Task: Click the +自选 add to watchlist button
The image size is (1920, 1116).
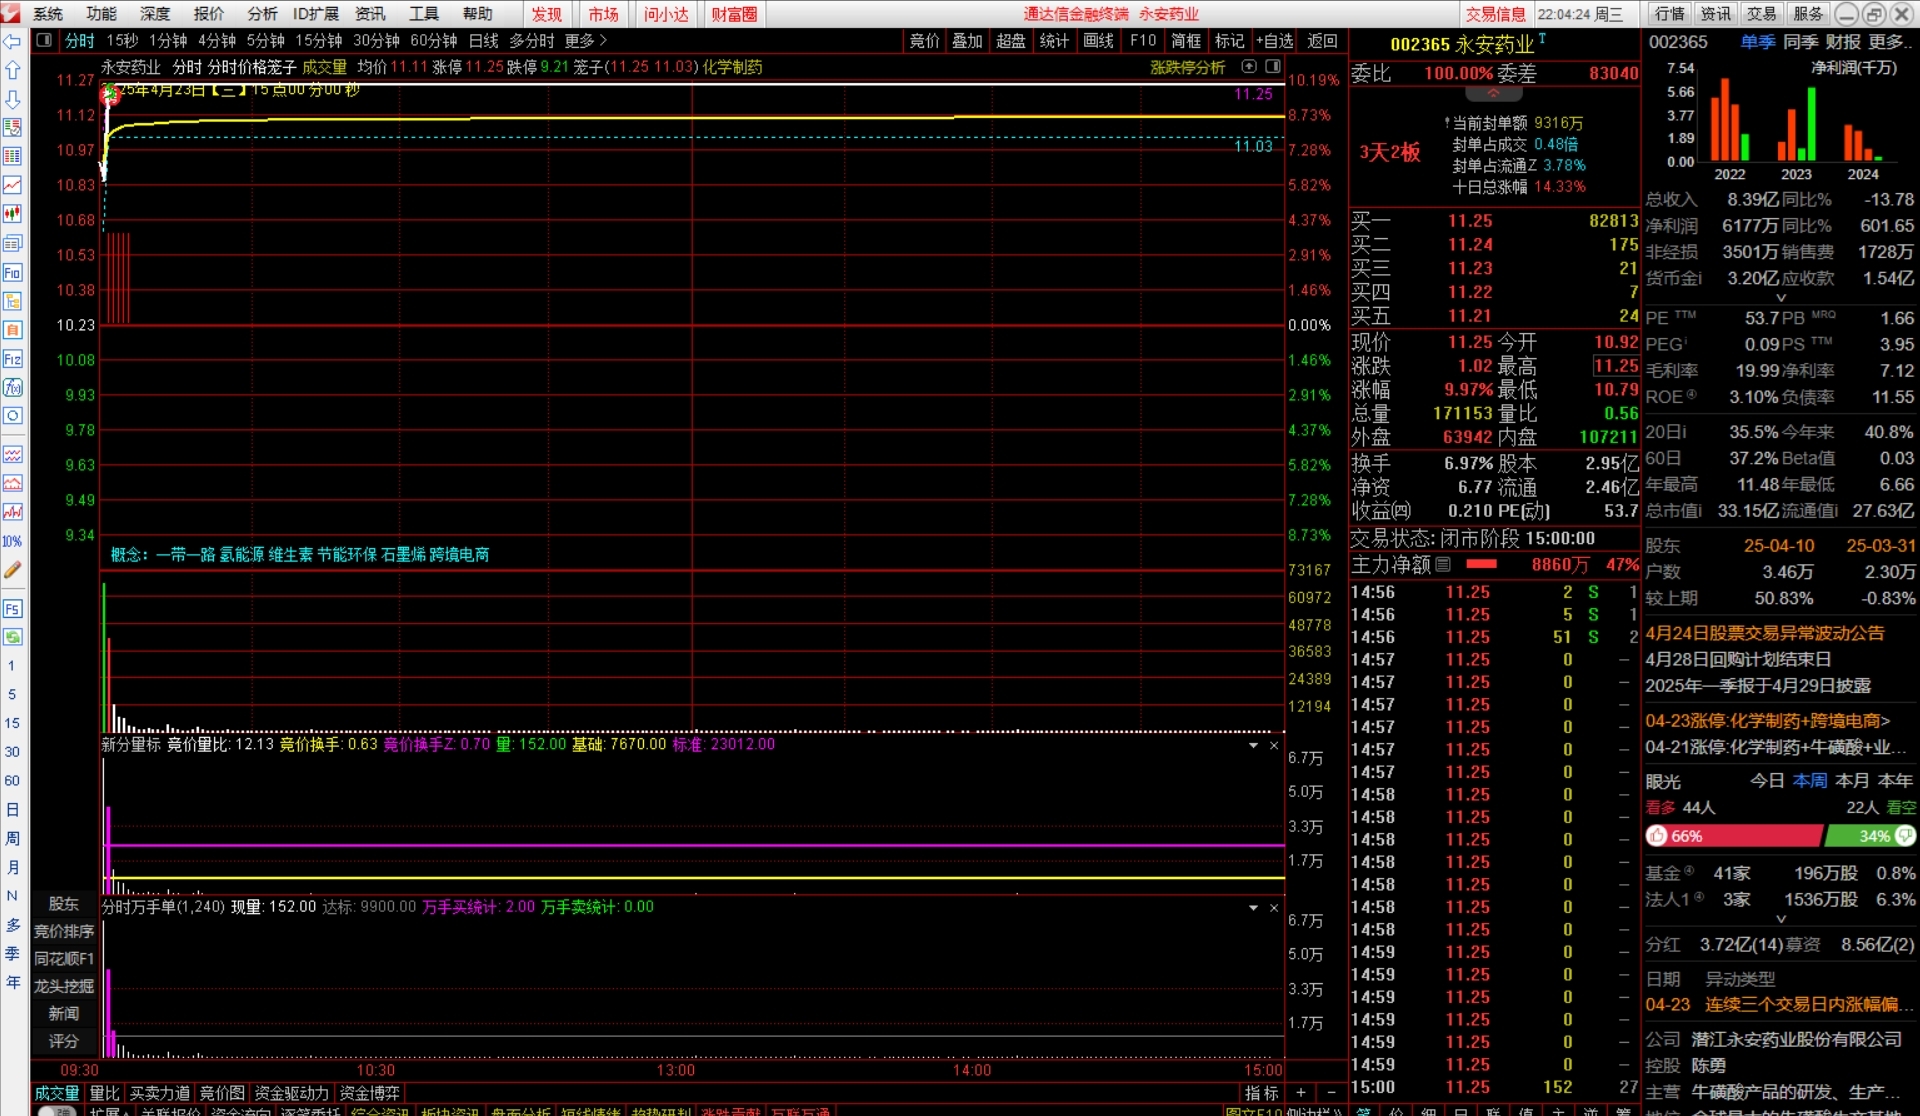Action: pos(1275,41)
